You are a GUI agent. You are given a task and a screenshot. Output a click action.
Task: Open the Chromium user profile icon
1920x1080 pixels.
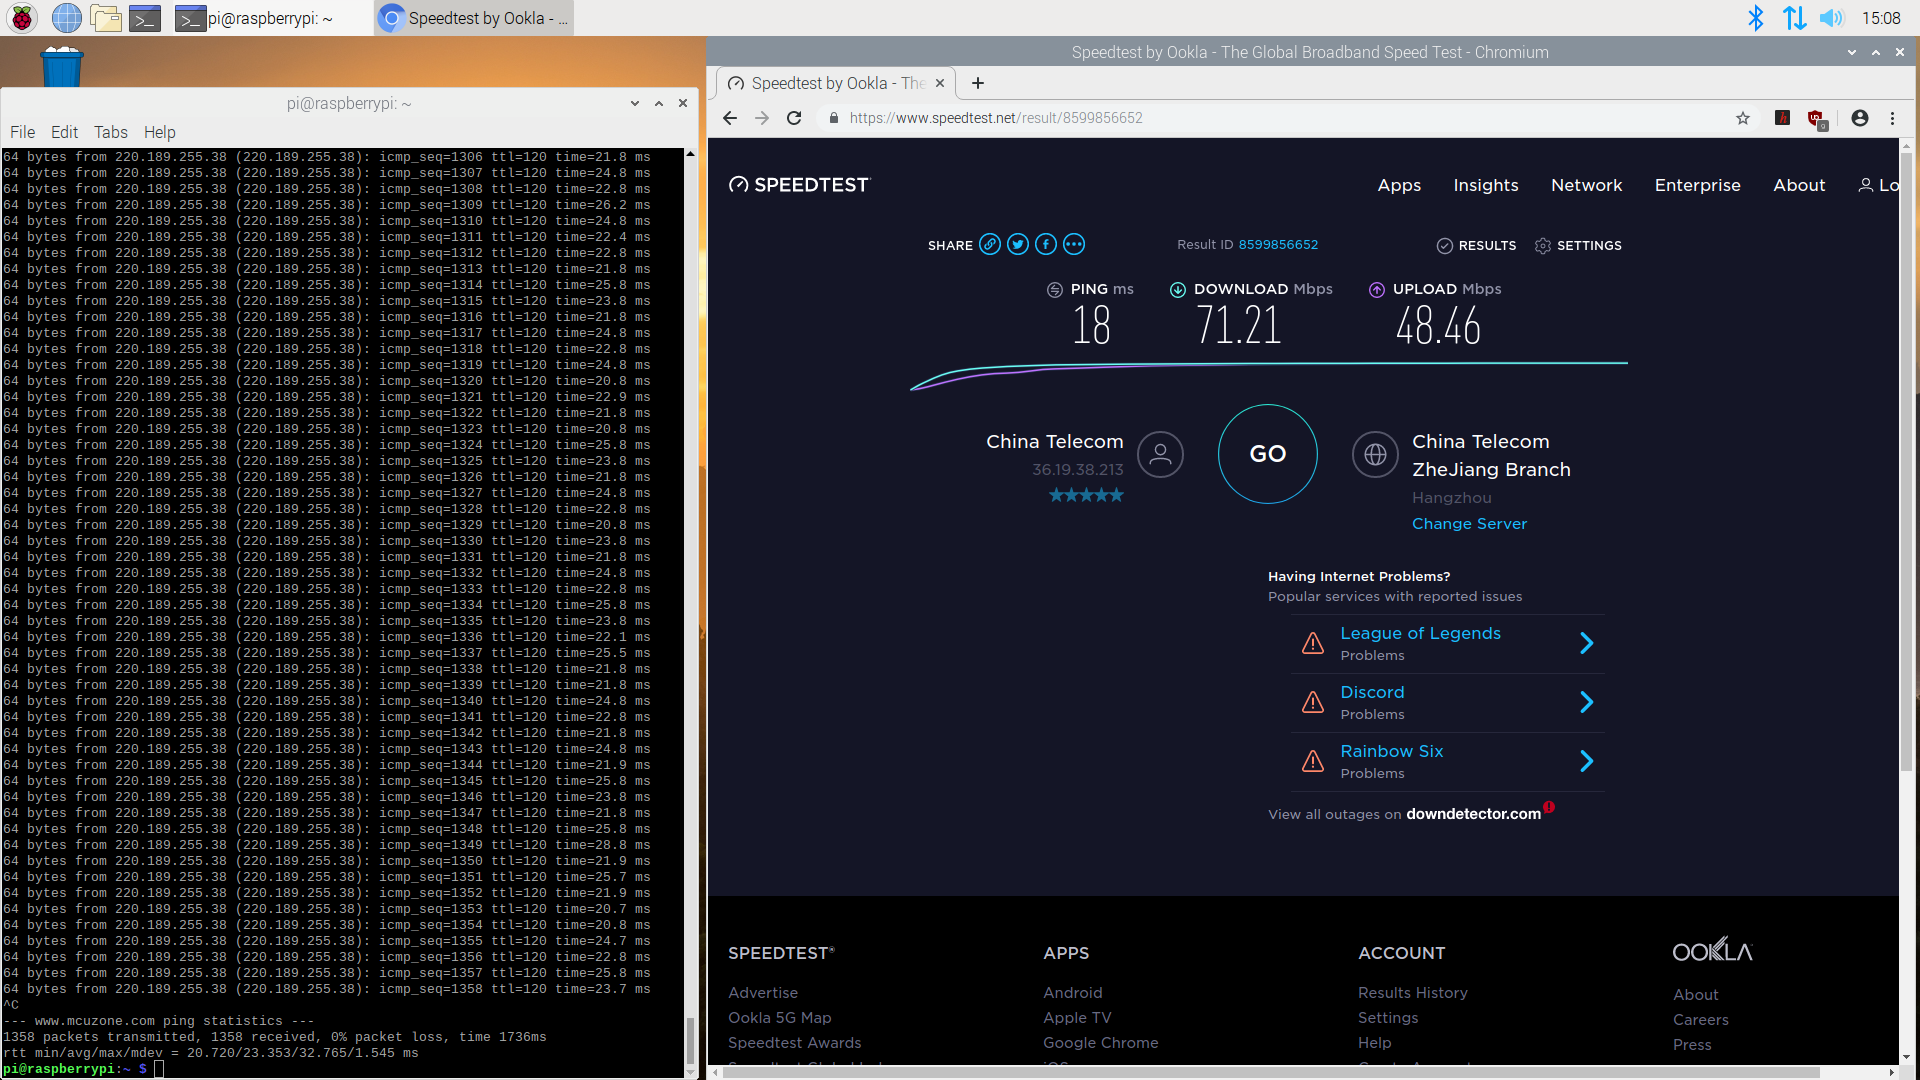(x=1860, y=118)
